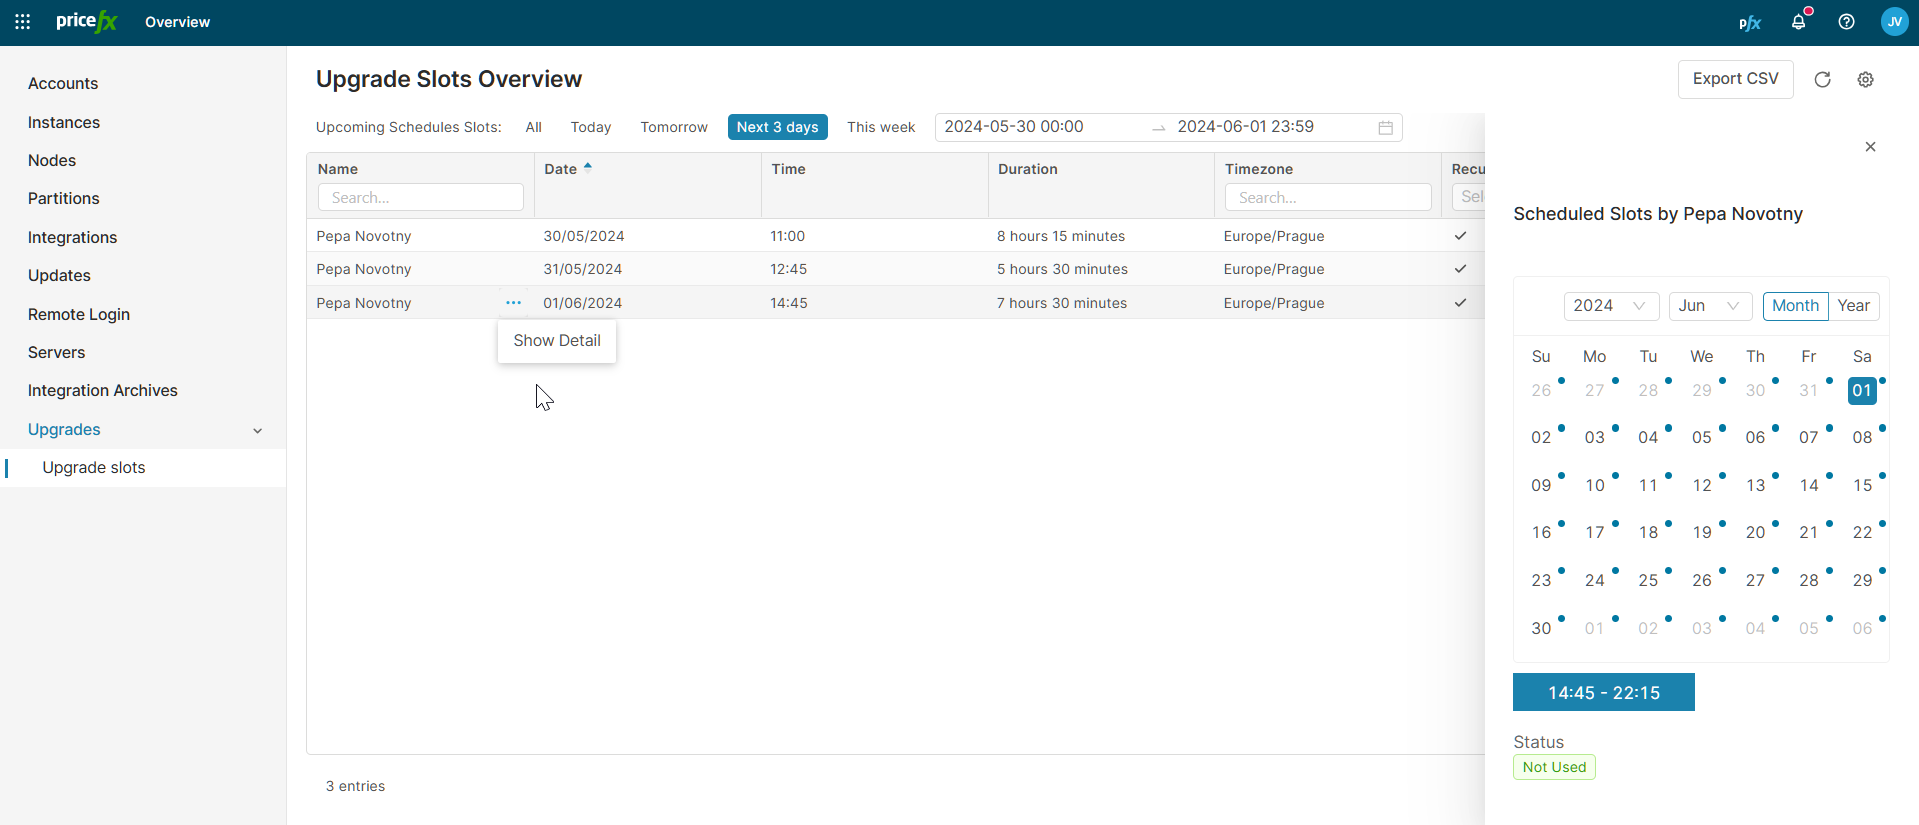Choose Show Detail from context menu
1919x825 pixels.
557,341
